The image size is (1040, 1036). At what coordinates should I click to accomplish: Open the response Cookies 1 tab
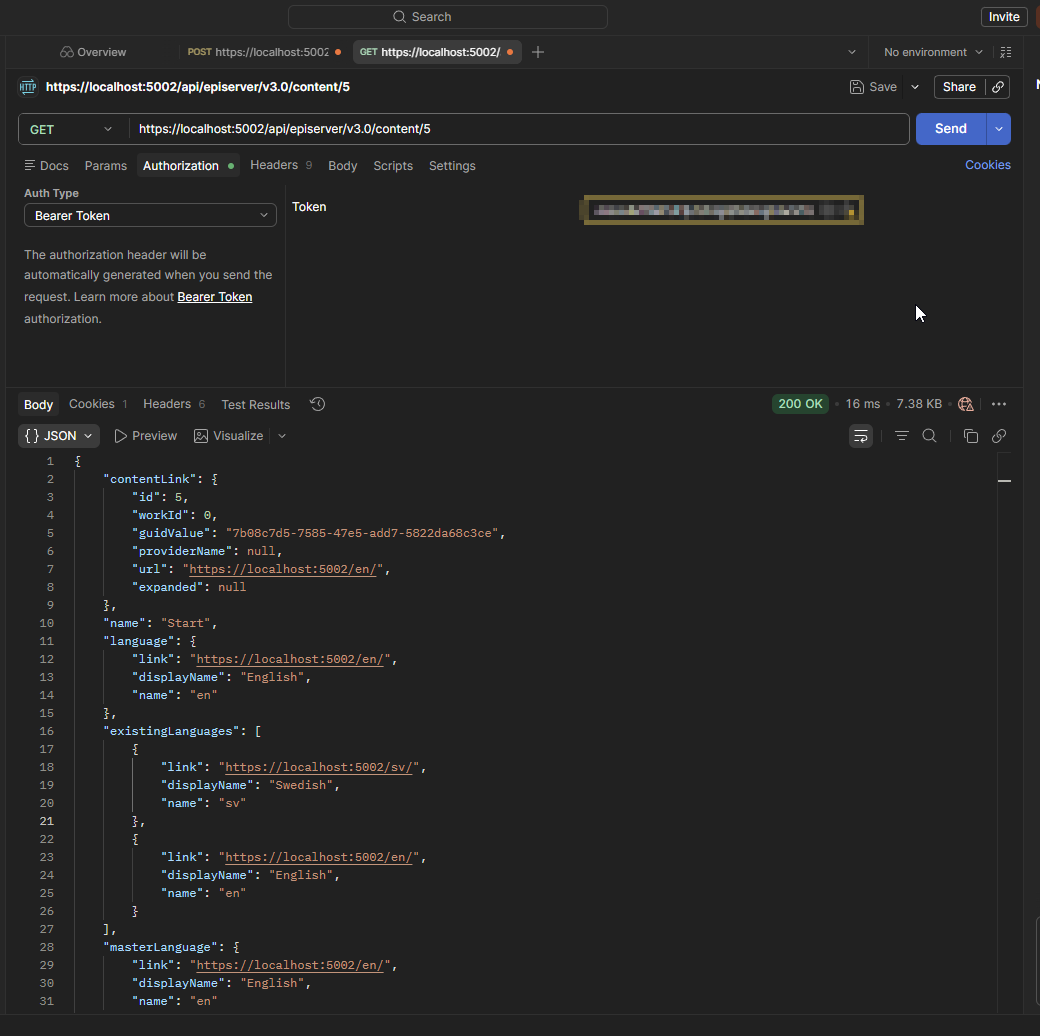click(x=98, y=404)
